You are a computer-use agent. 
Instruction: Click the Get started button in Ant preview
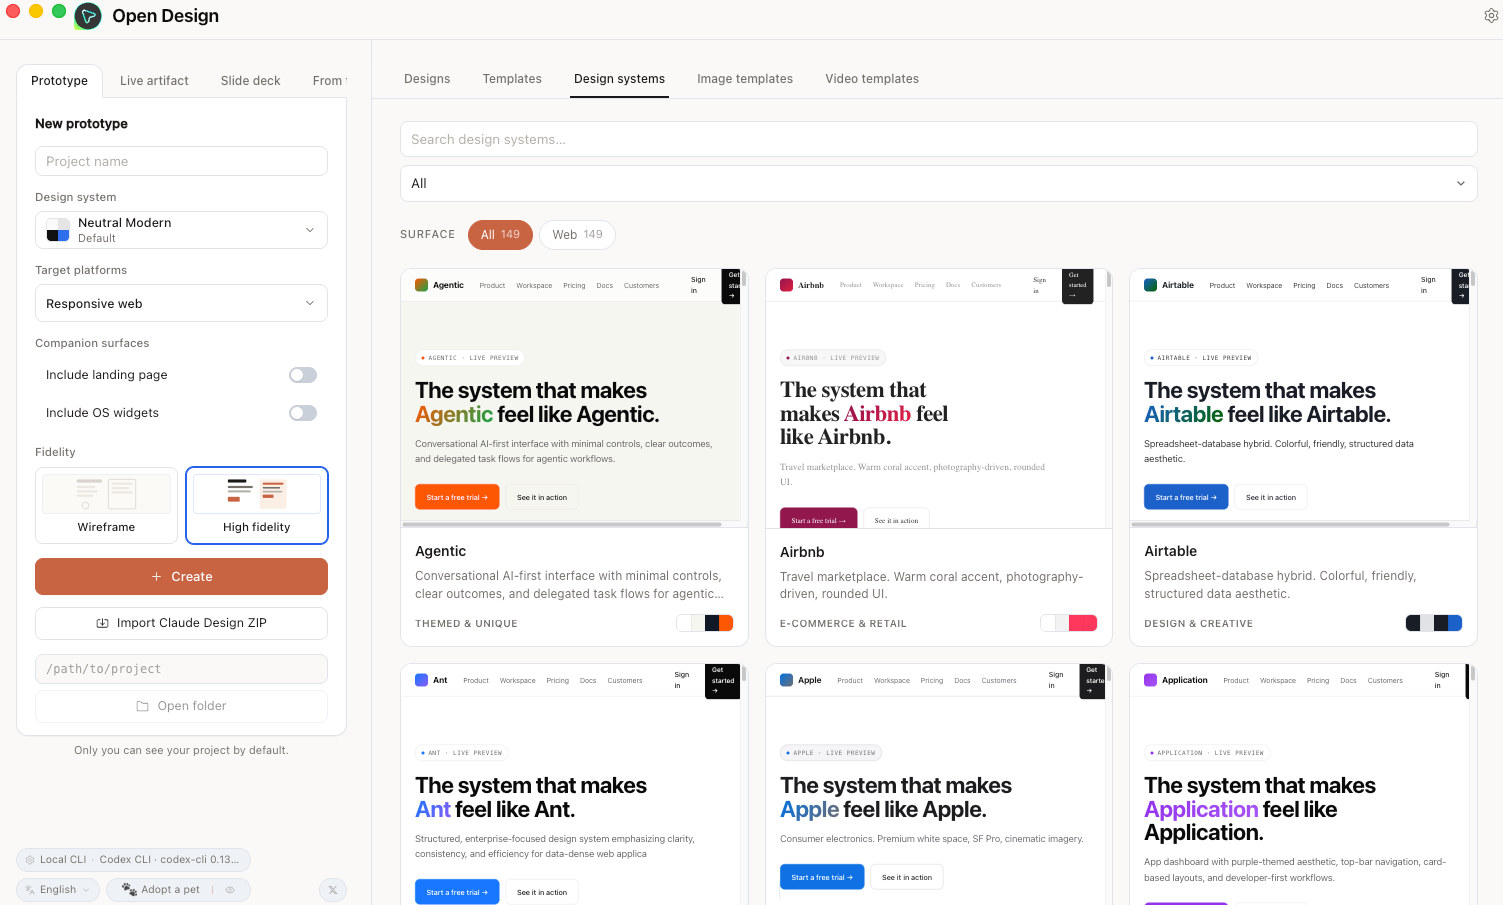point(723,680)
